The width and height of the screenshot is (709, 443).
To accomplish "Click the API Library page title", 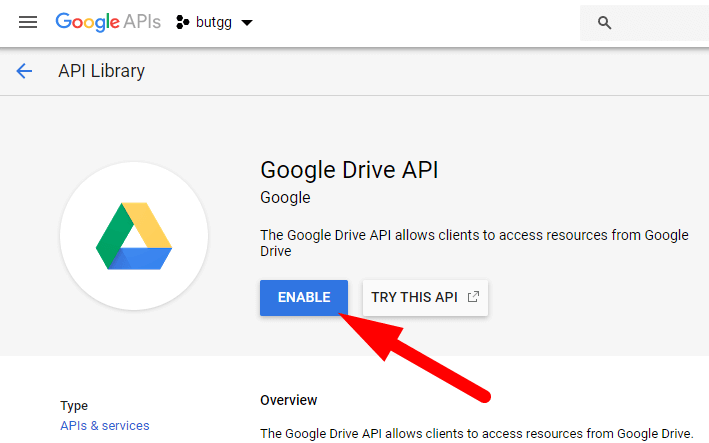I will 101,71.
